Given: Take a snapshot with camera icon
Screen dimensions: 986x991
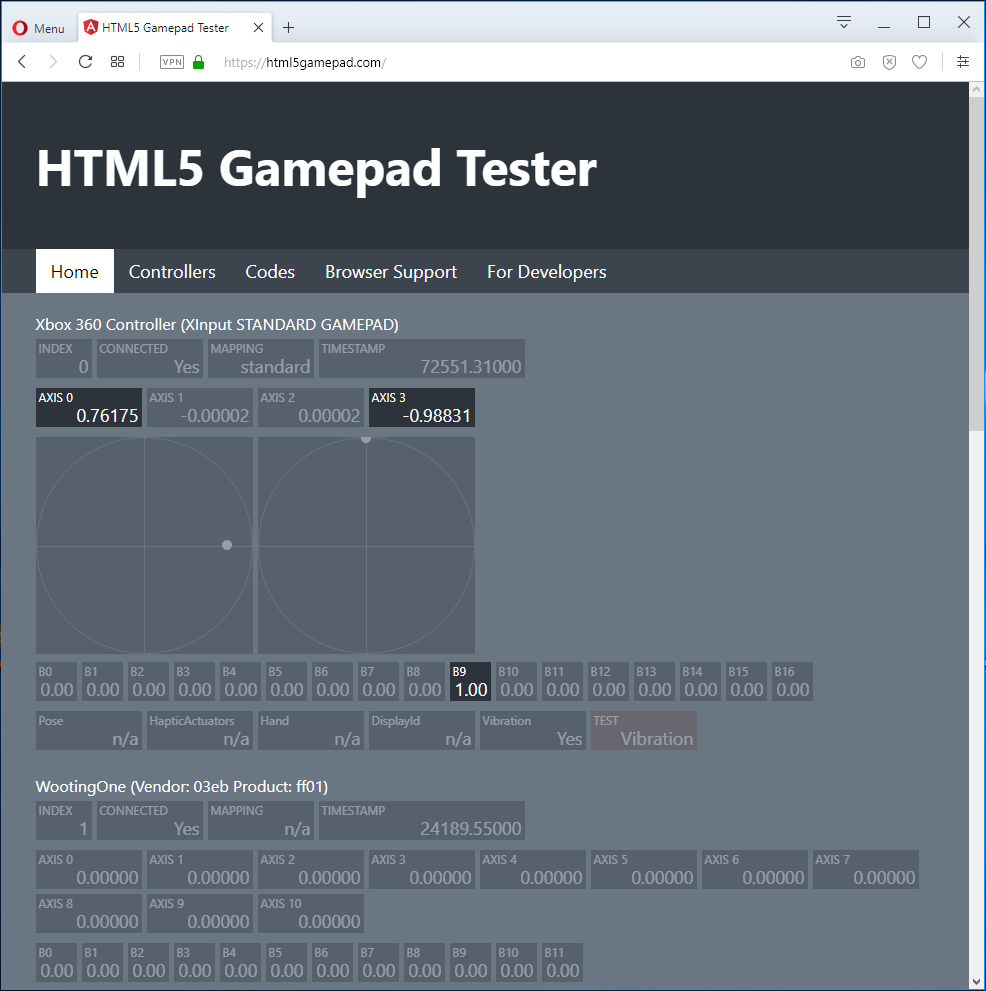Looking at the screenshot, I should (x=858, y=62).
